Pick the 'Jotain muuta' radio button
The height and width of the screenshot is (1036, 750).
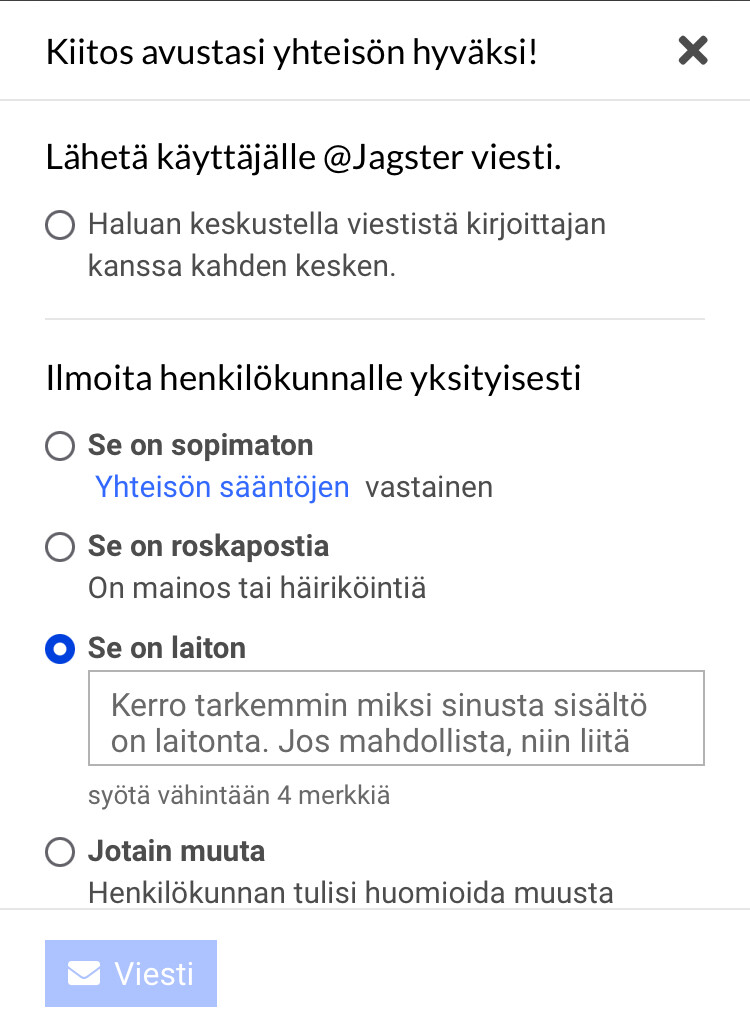[x=60, y=852]
